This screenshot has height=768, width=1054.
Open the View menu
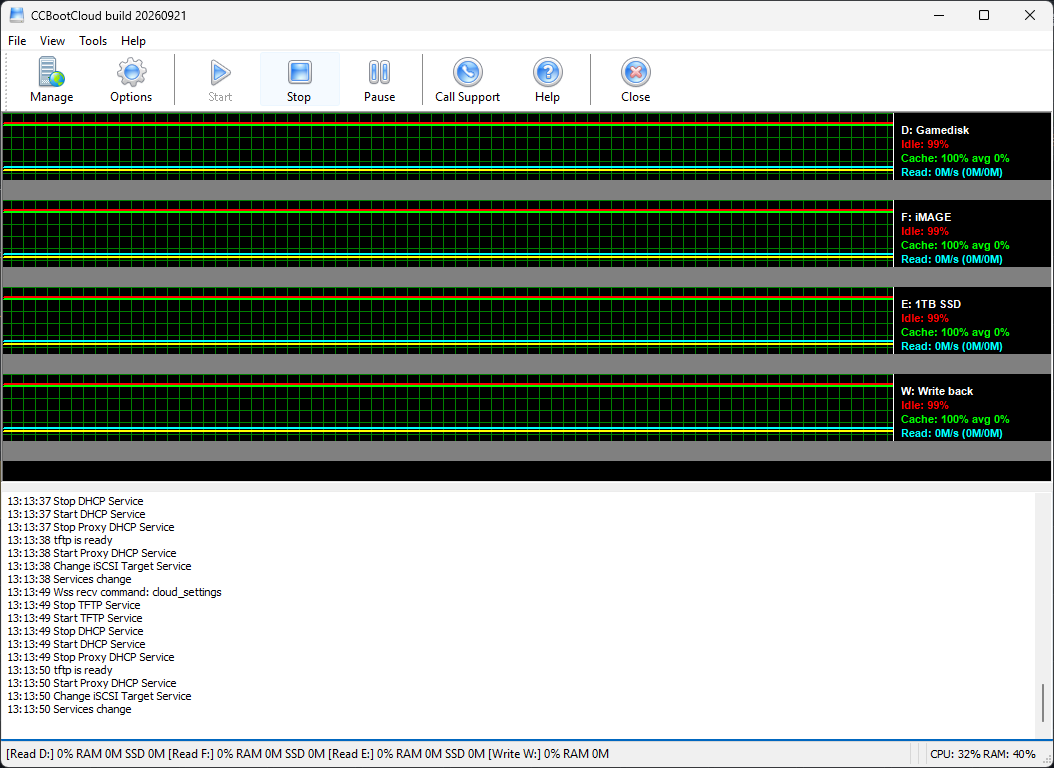coord(52,41)
